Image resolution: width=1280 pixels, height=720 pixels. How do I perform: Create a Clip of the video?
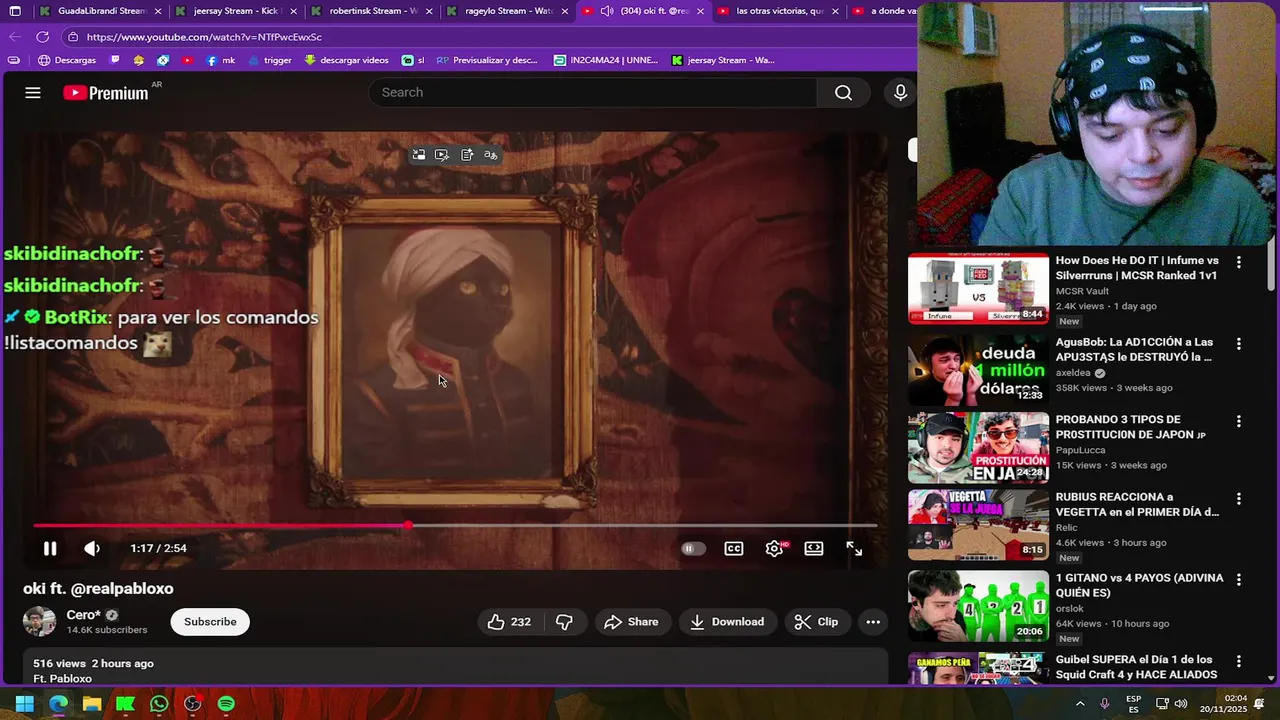[x=817, y=622]
